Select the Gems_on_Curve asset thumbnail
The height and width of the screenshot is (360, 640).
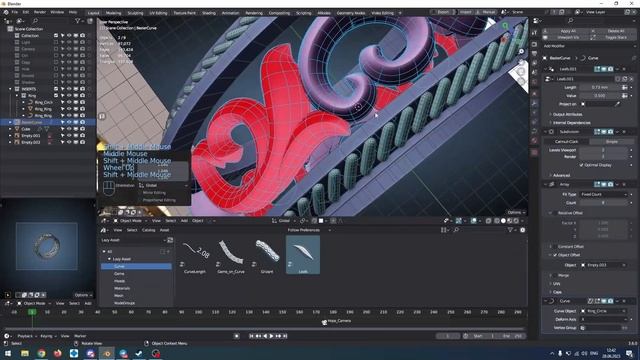pos(231,256)
